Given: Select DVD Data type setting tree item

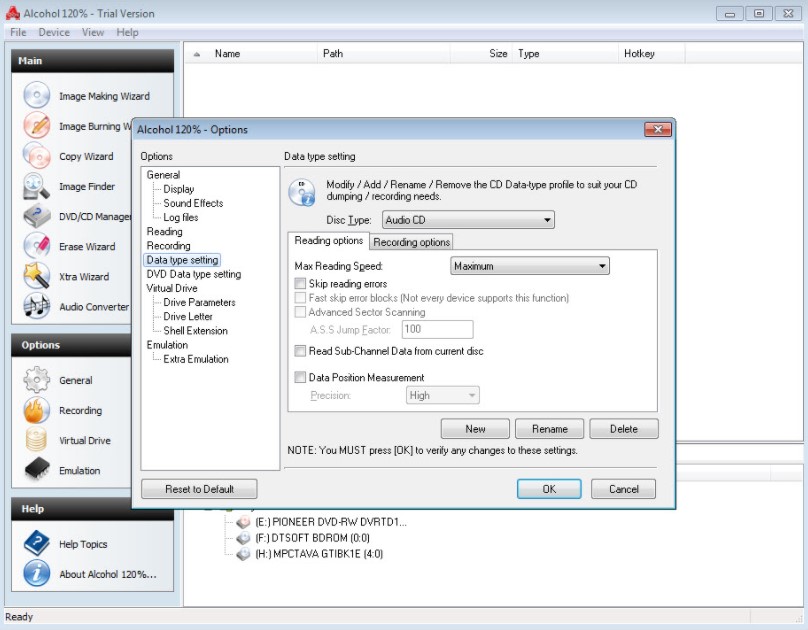Looking at the screenshot, I should [x=194, y=274].
